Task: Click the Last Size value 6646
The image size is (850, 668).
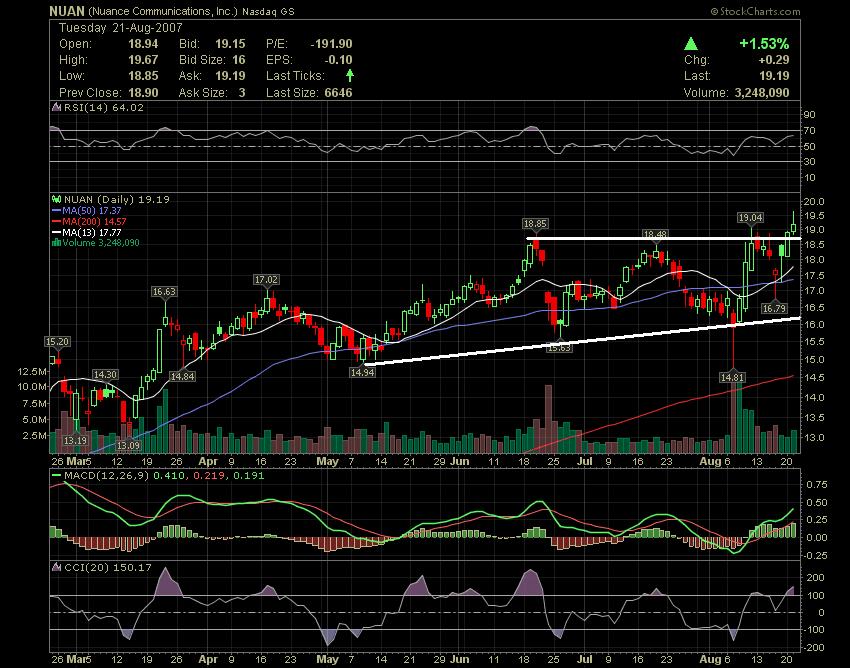Action: tap(338, 92)
